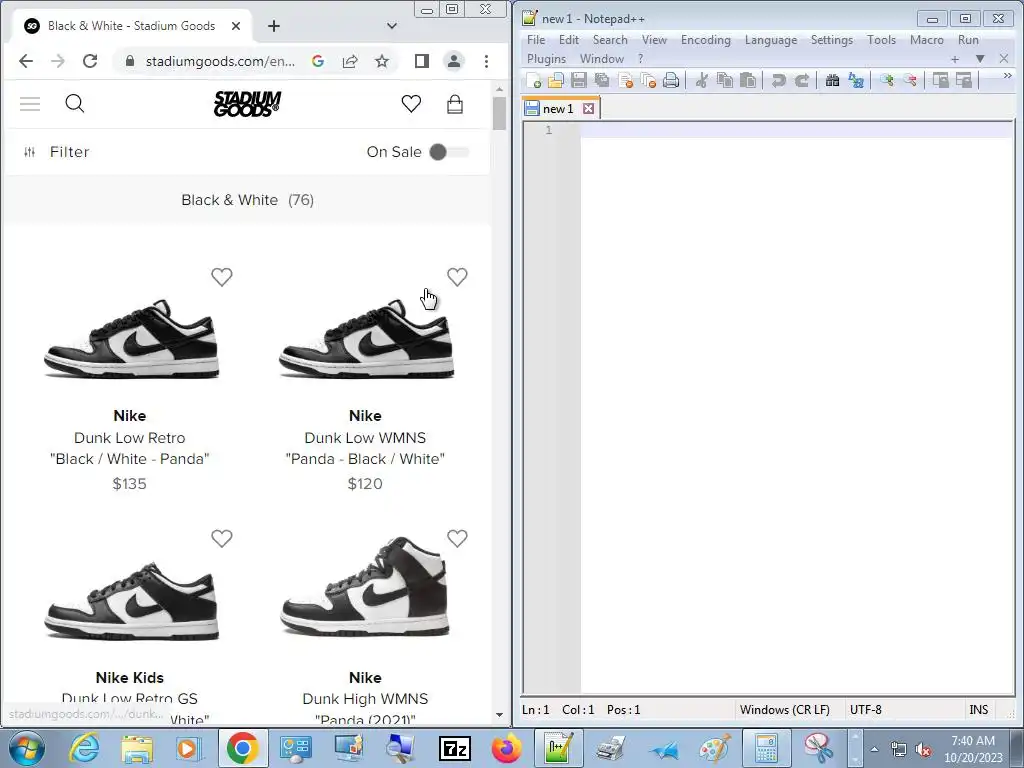
Task: Print the document from Notepad++ toolbar
Action: (x=671, y=80)
